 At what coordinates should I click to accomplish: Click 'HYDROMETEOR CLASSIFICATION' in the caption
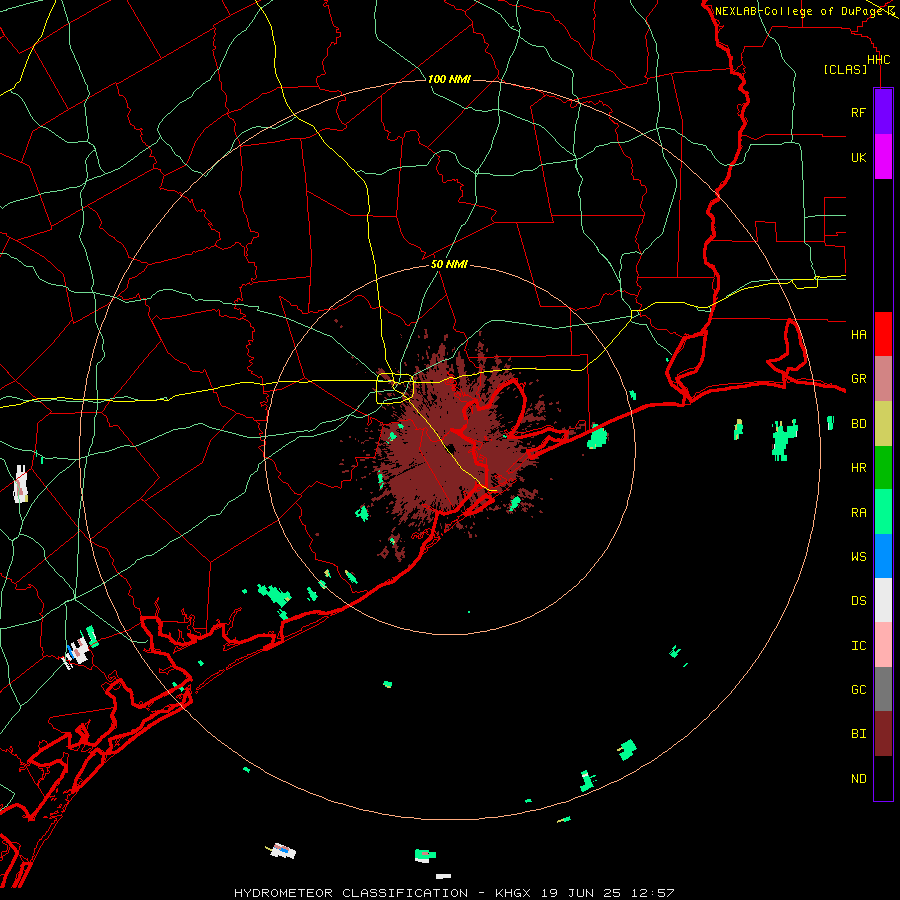351,893
